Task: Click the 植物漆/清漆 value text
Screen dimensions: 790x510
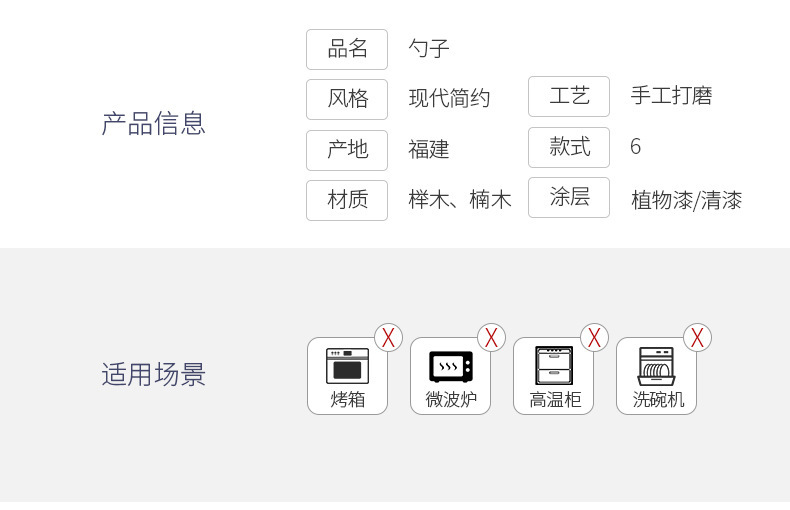Action: coord(686,201)
